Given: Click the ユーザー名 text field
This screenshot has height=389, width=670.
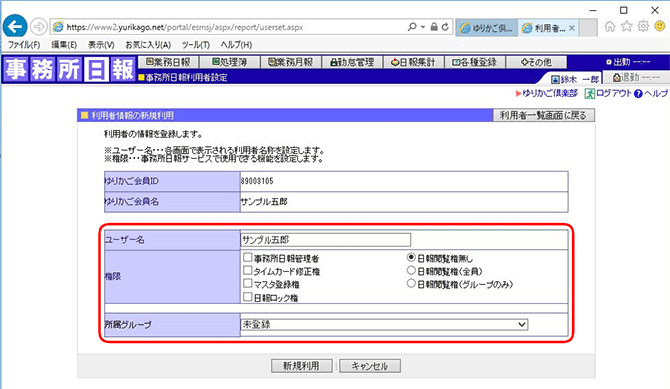Looking at the screenshot, I should 326,240.
